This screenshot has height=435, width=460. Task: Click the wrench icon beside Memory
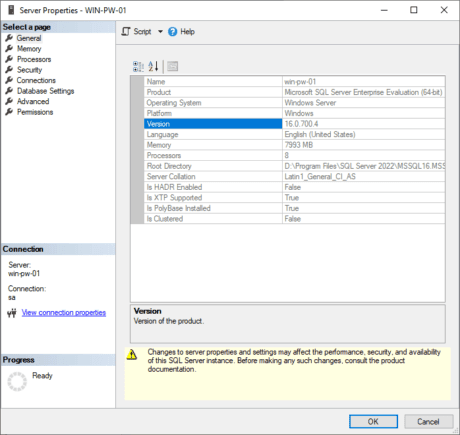tap(9, 49)
